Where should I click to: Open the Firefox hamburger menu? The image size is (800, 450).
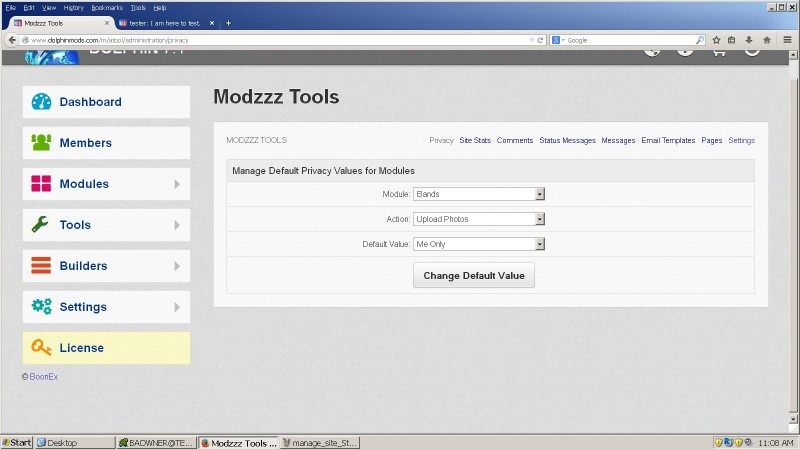coord(787,40)
